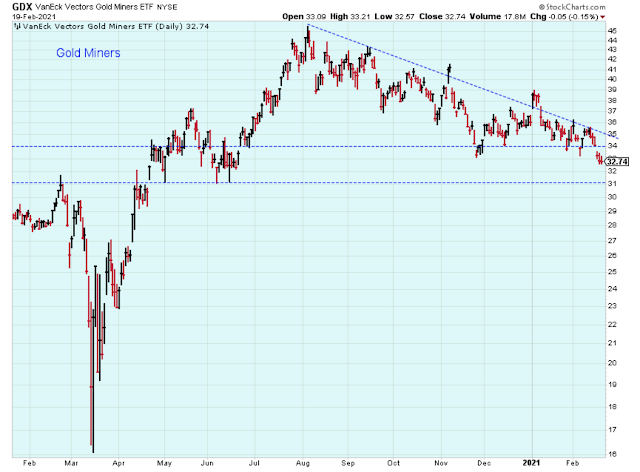Click the Dec month label
The height and width of the screenshot is (472, 640).
pyautogui.click(x=484, y=463)
